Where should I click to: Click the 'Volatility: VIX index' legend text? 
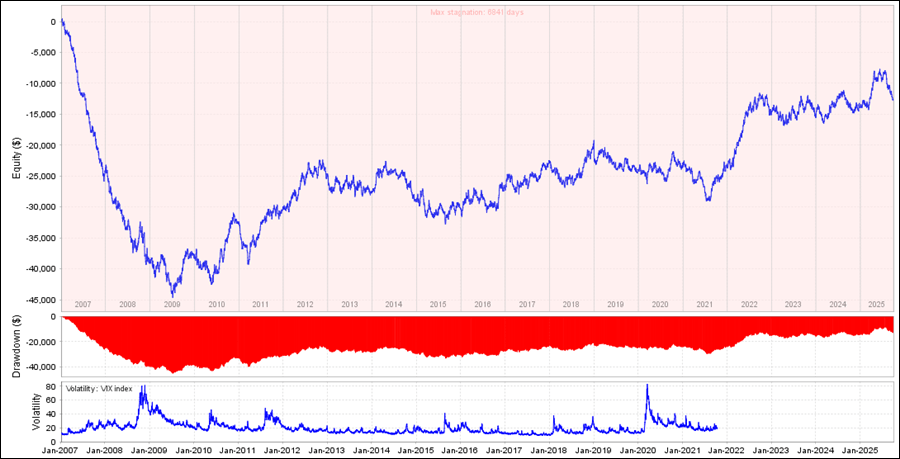click(x=106, y=387)
